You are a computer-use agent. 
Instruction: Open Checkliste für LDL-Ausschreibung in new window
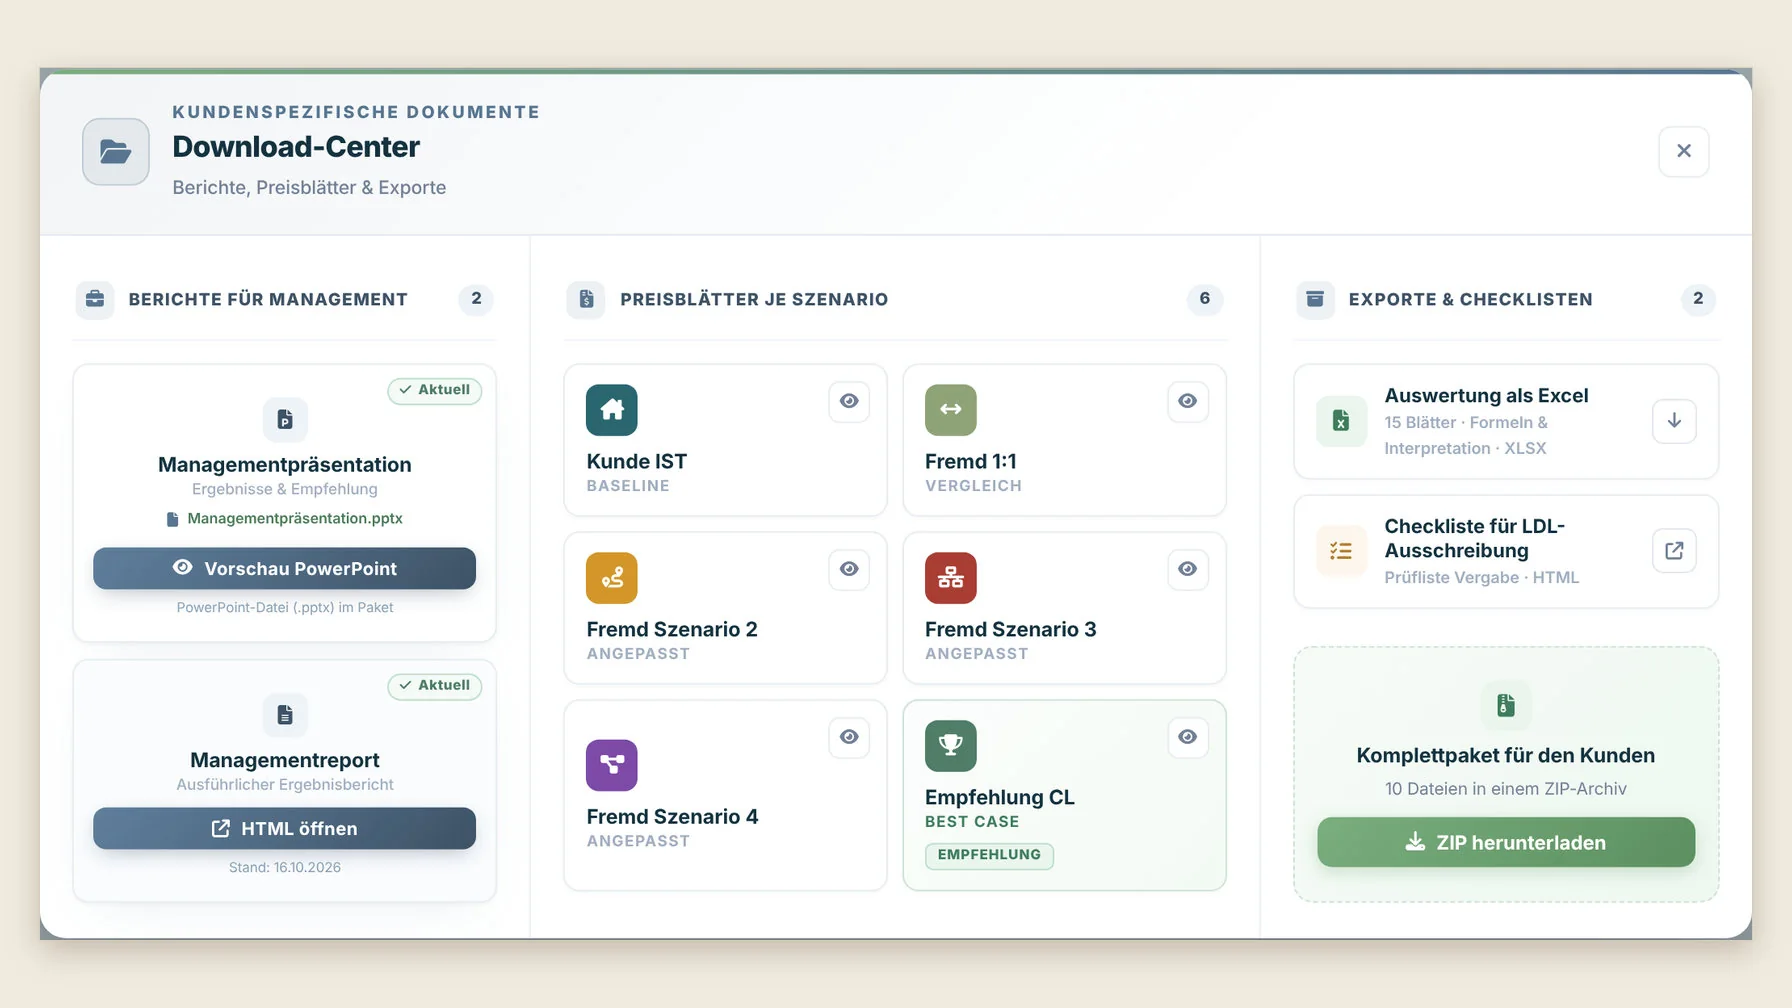point(1674,551)
